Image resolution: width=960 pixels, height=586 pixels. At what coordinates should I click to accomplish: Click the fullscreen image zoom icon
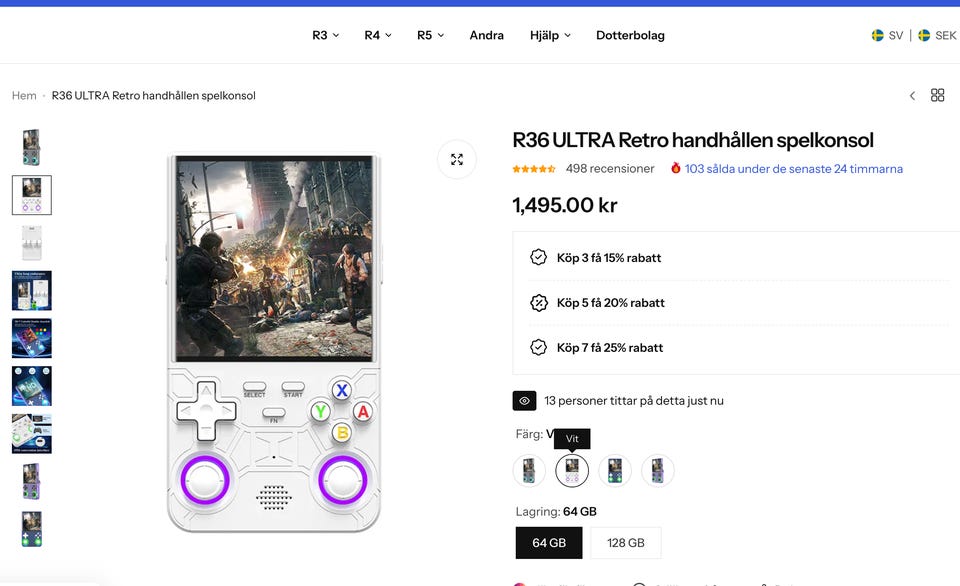pyautogui.click(x=457, y=159)
